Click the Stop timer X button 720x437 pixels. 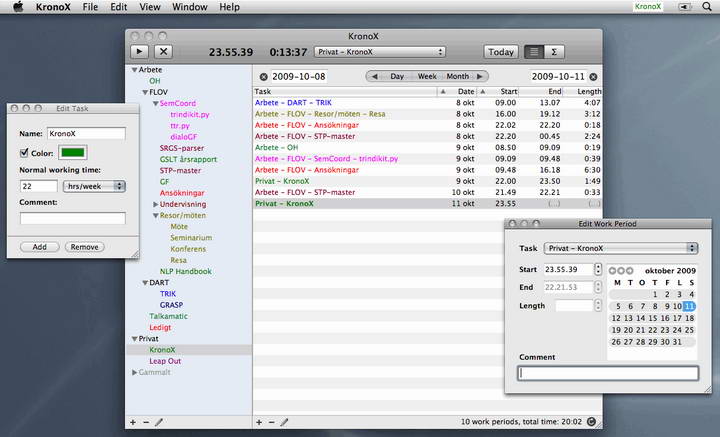coord(164,51)
